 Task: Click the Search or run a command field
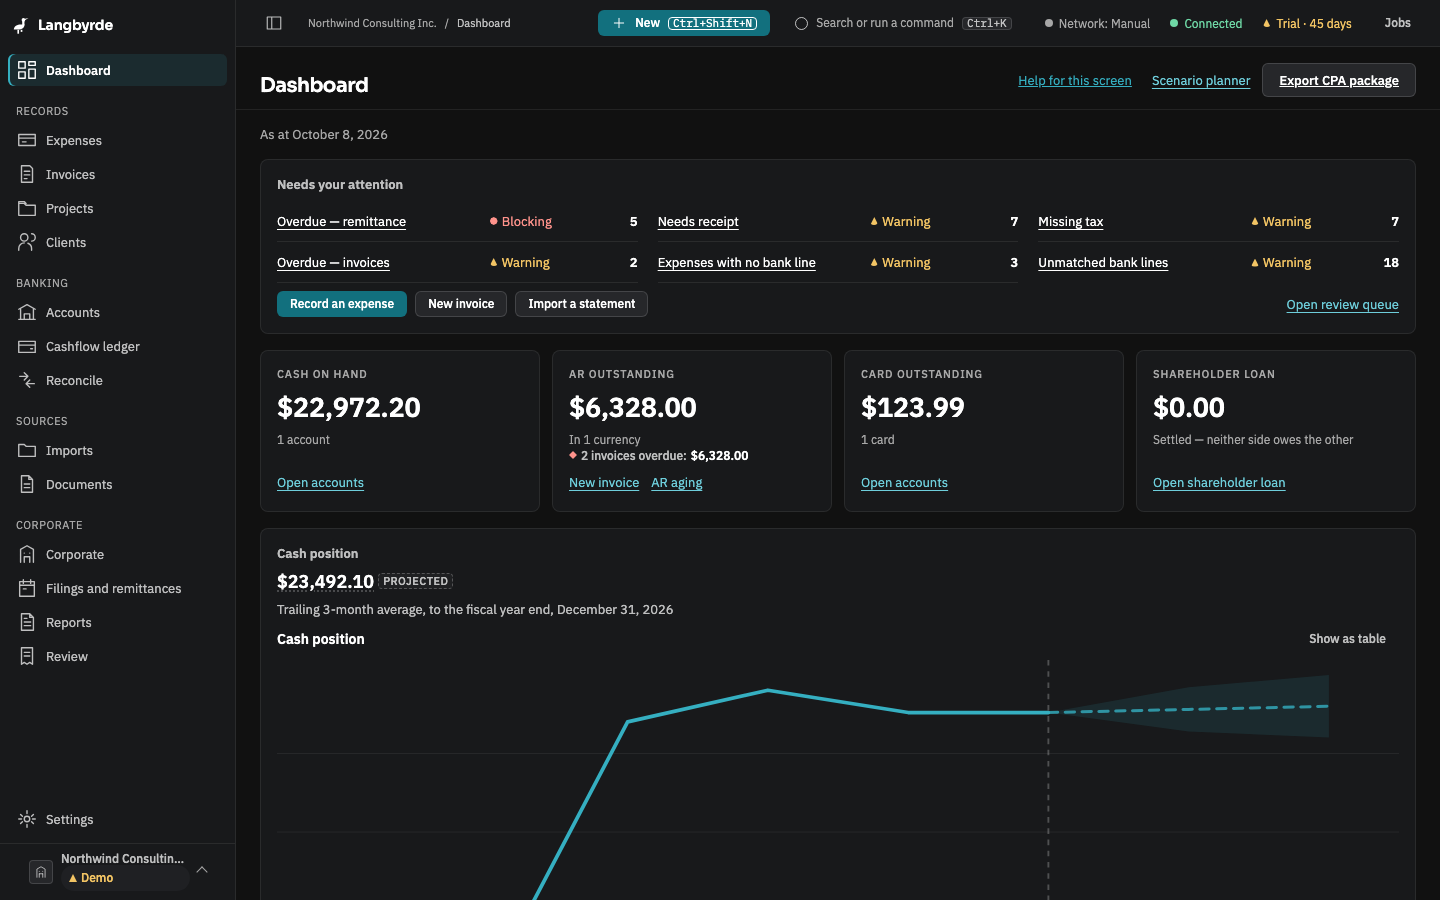[x=903, y=23]
